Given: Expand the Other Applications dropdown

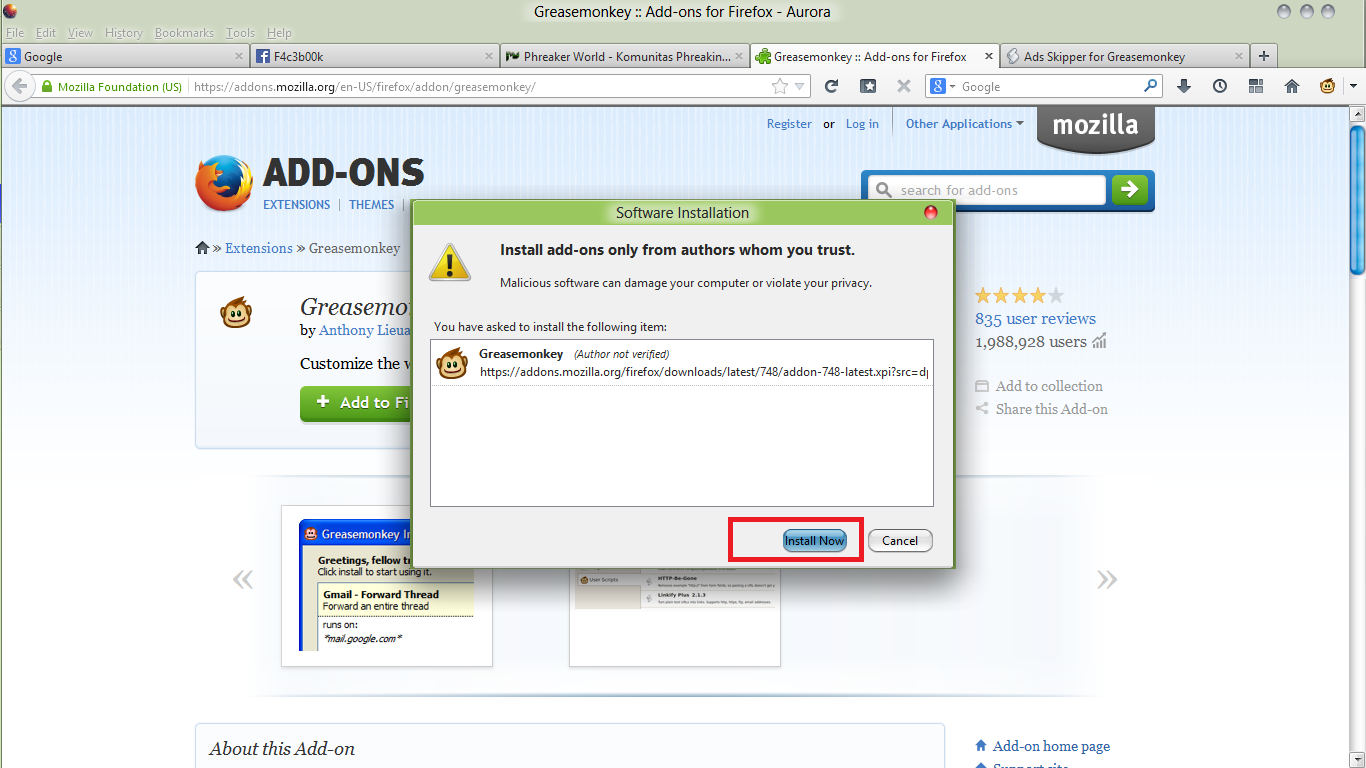Looking at the screenshot, I should point(965,124).
